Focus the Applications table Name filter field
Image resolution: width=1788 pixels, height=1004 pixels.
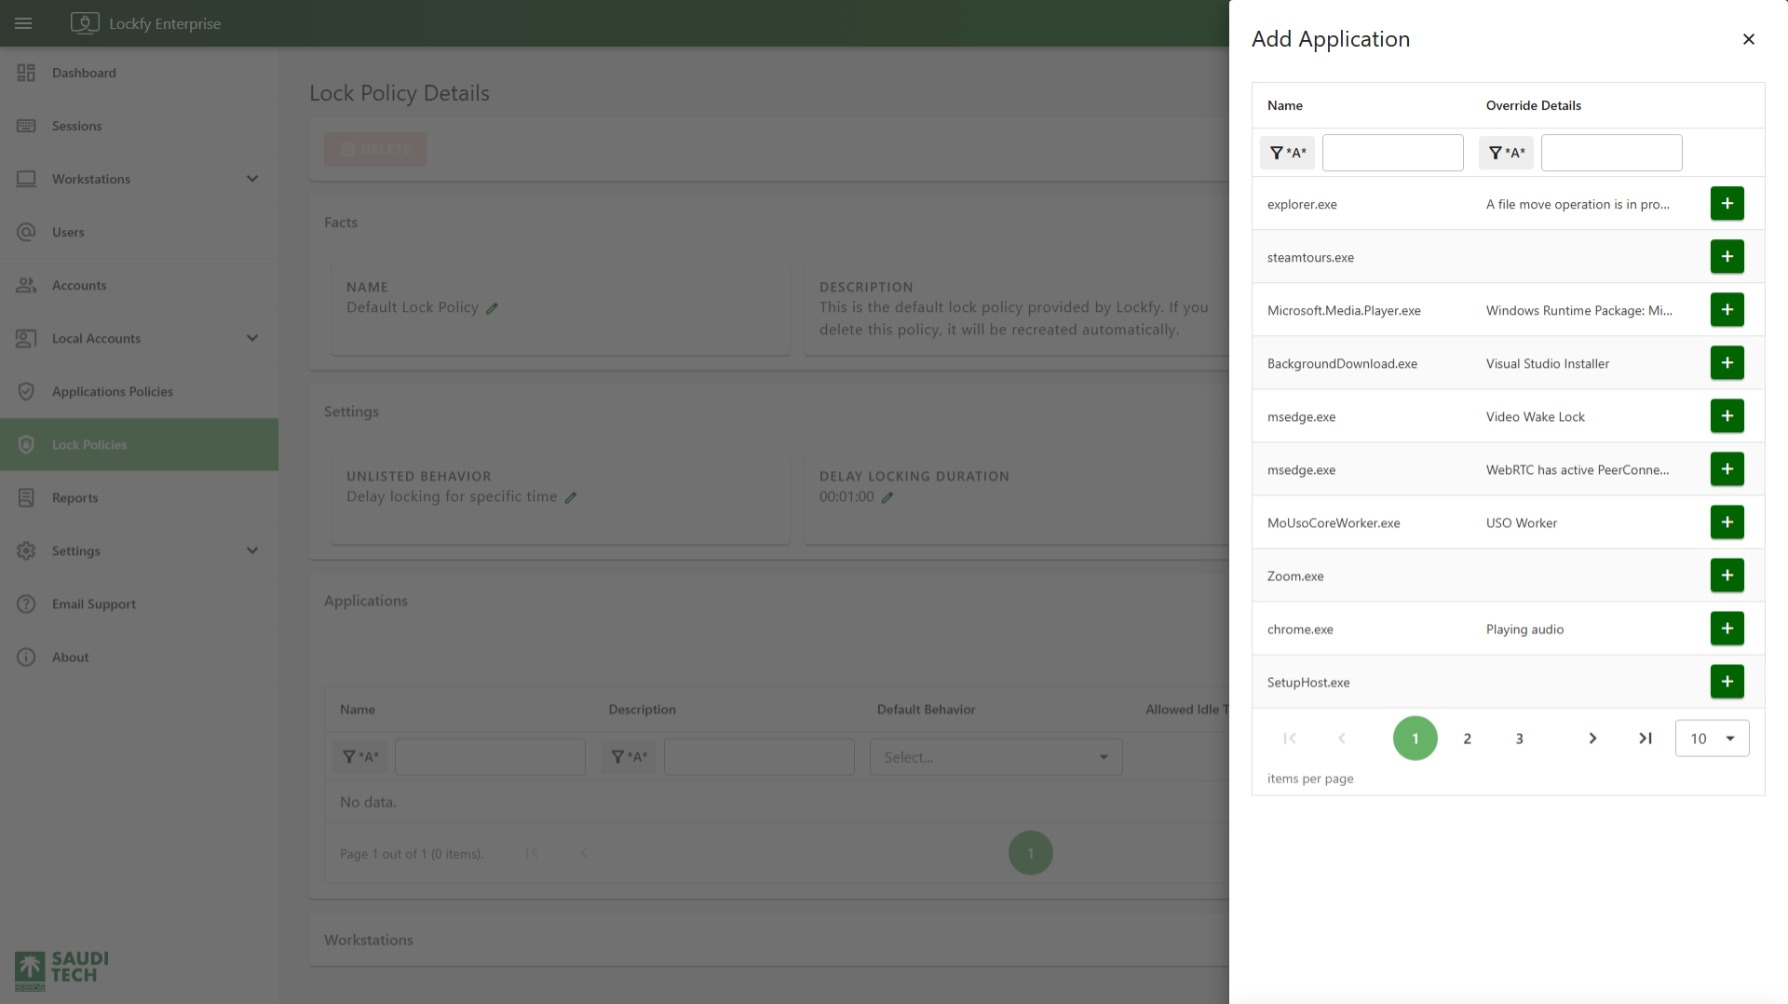(490, 757)
